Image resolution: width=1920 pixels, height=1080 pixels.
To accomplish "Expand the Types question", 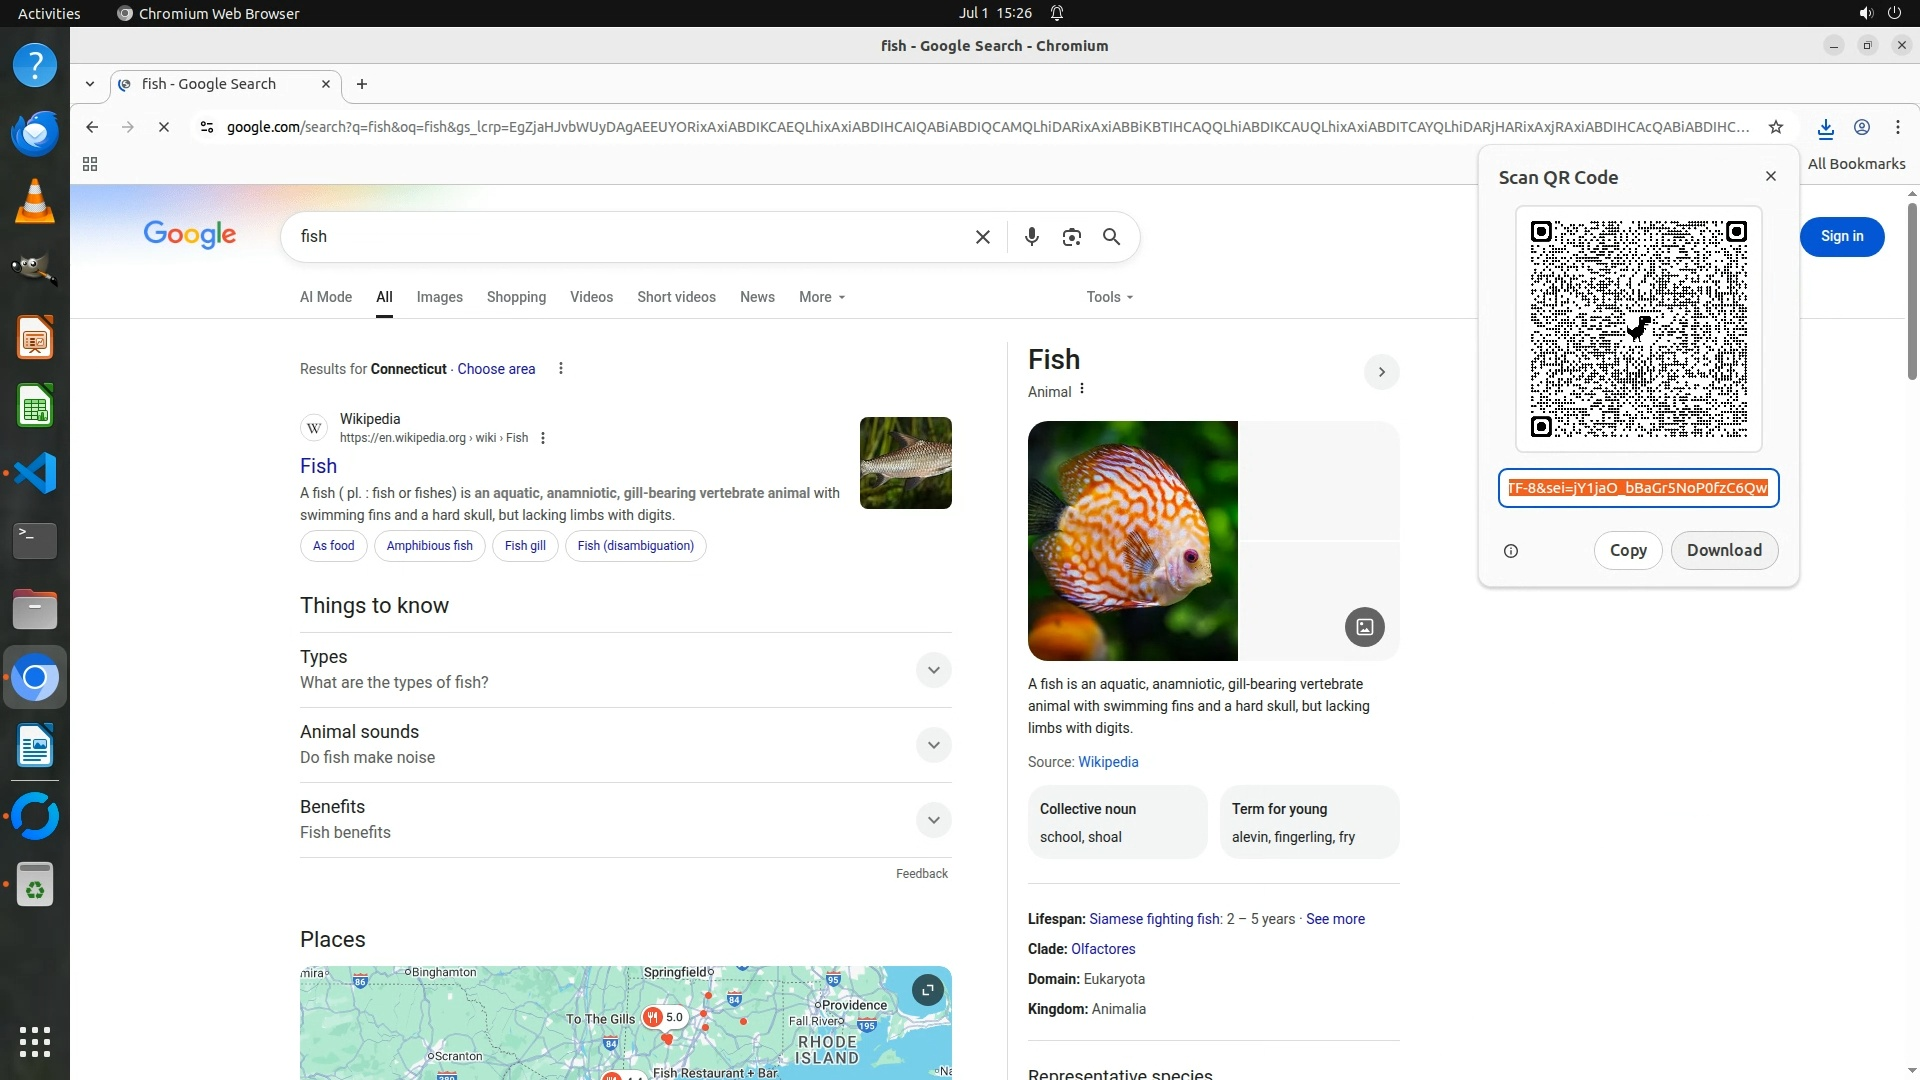I will click(x=933, y=670).
